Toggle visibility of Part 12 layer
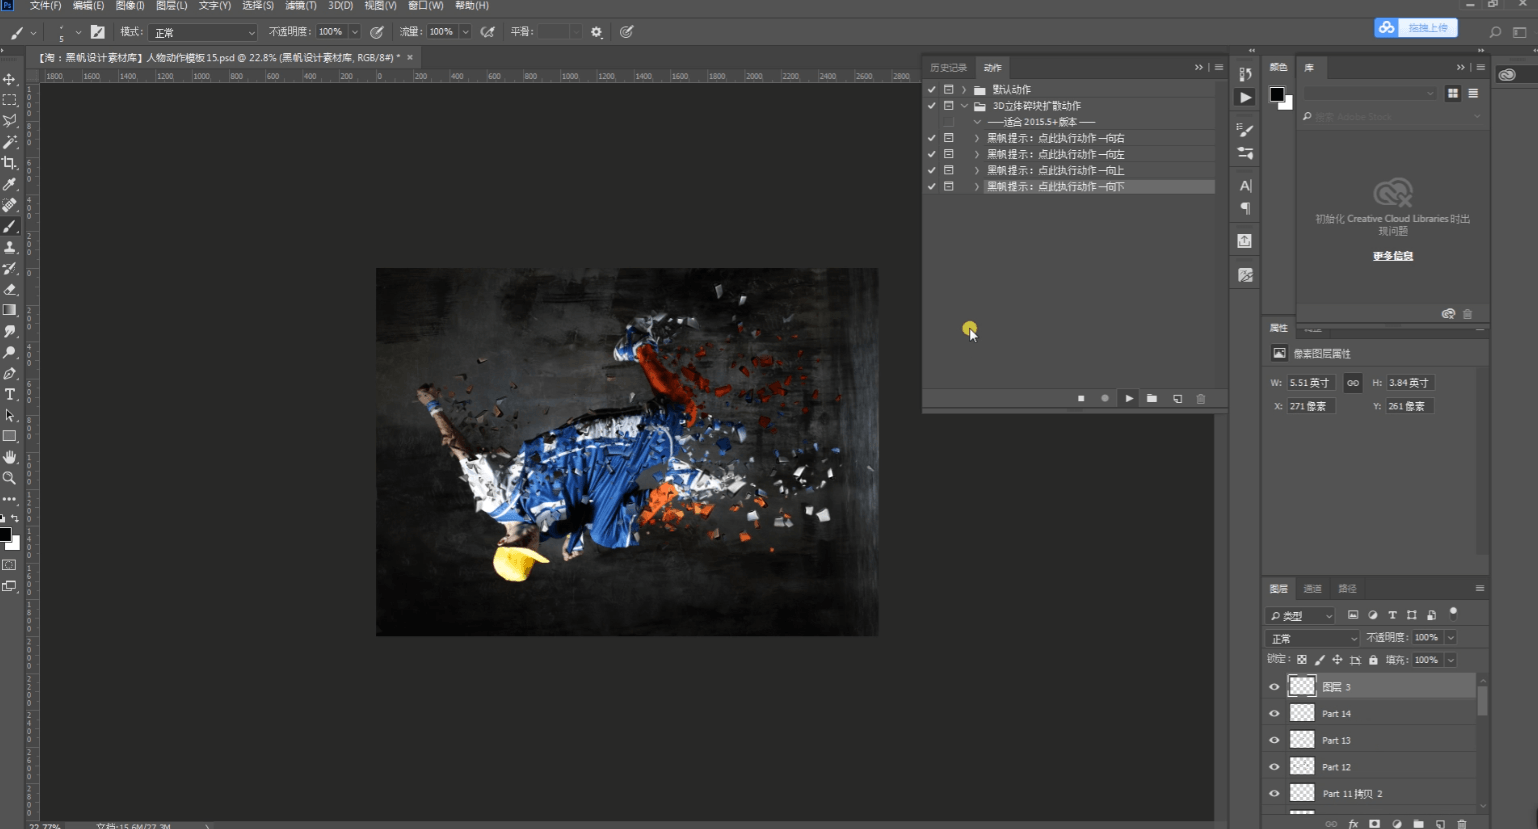The width and height of the screenshot is (1538, 829). point(1274,767)
